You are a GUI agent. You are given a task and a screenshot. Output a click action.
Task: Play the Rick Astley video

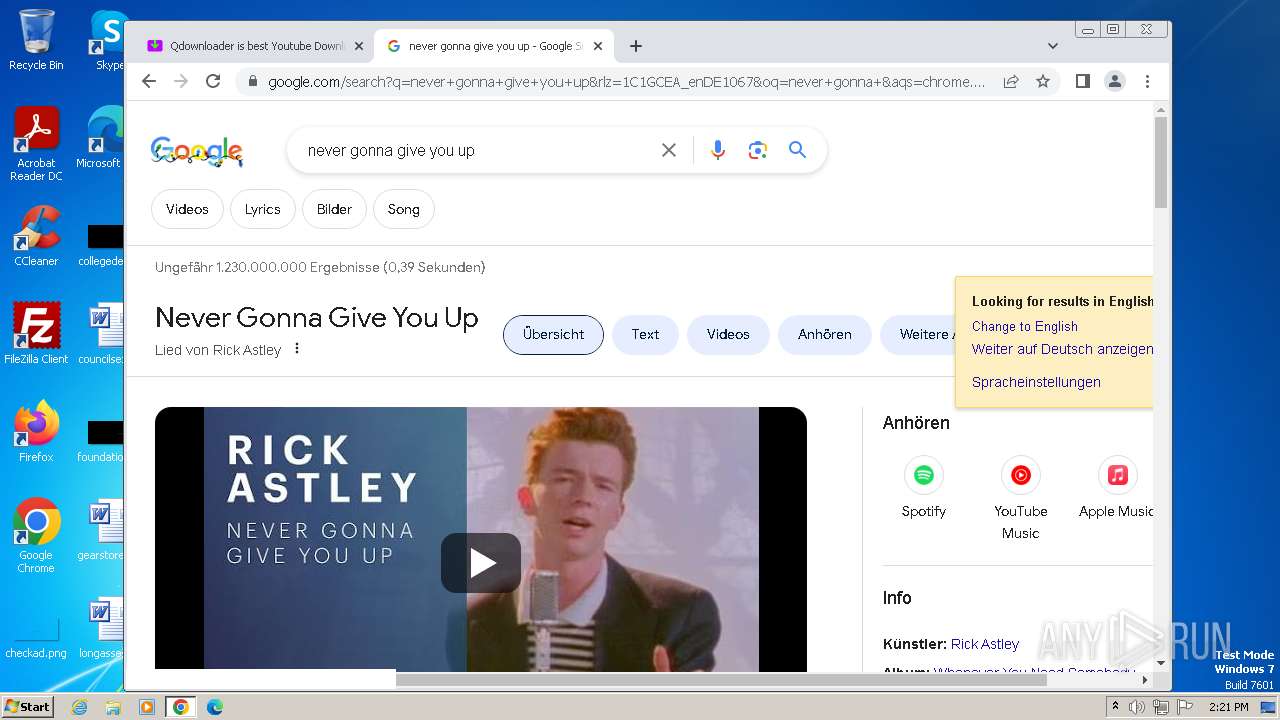481,563
